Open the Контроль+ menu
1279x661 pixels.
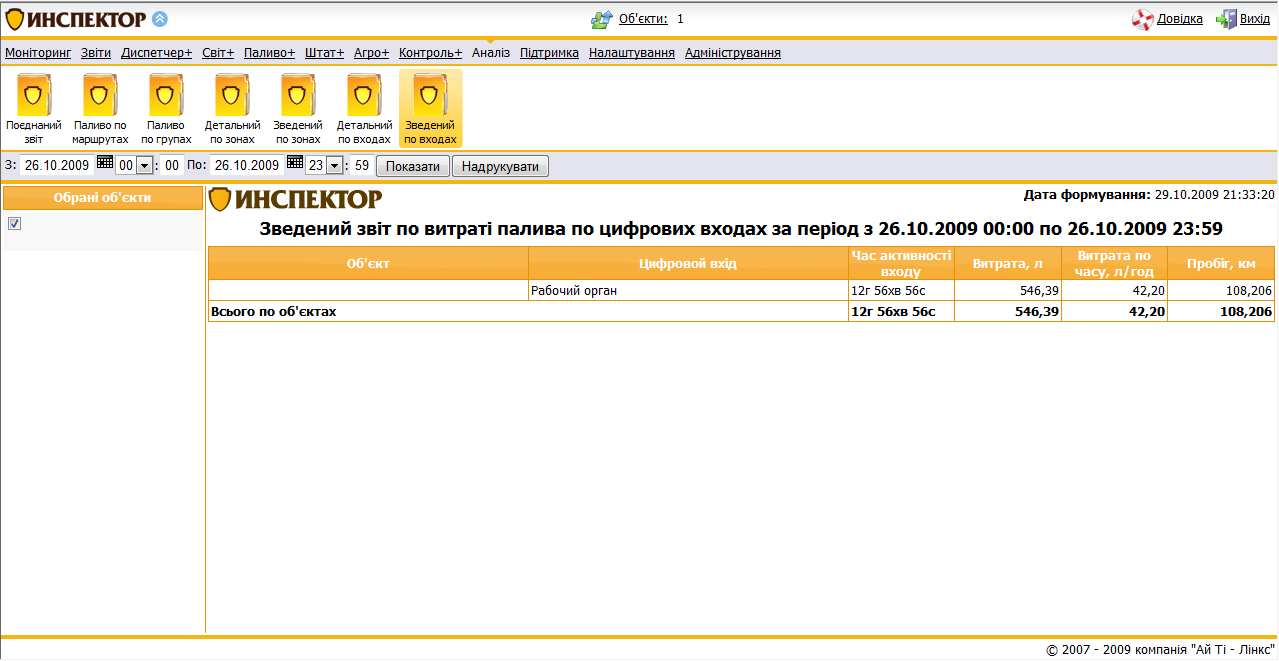430,53
